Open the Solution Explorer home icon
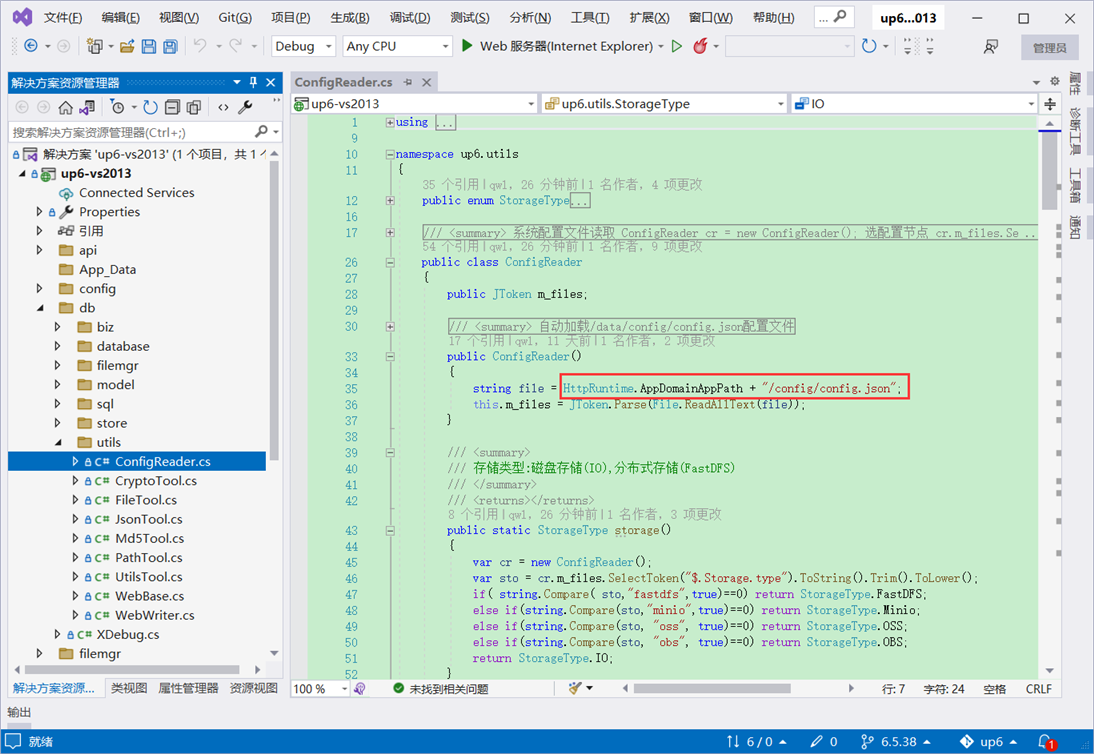The width and height of the screenshot is (1094, 754). [65, 107]
